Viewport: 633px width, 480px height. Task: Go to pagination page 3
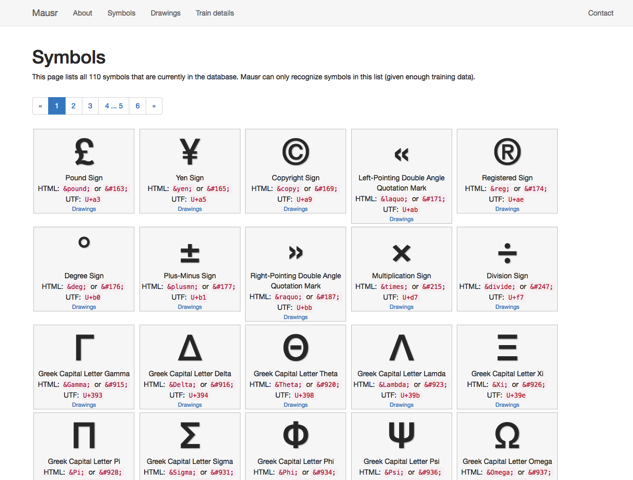pos(90,106)
